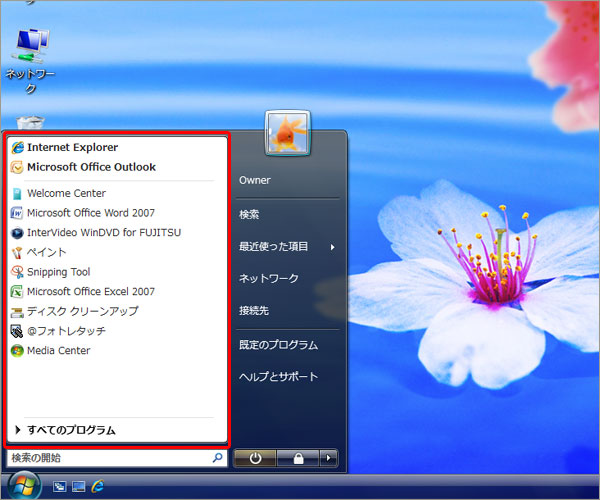600x500 pixels.
Task: Click the magnifier icon in the search box
Action: pyautogui.click(x=217, y=458)
